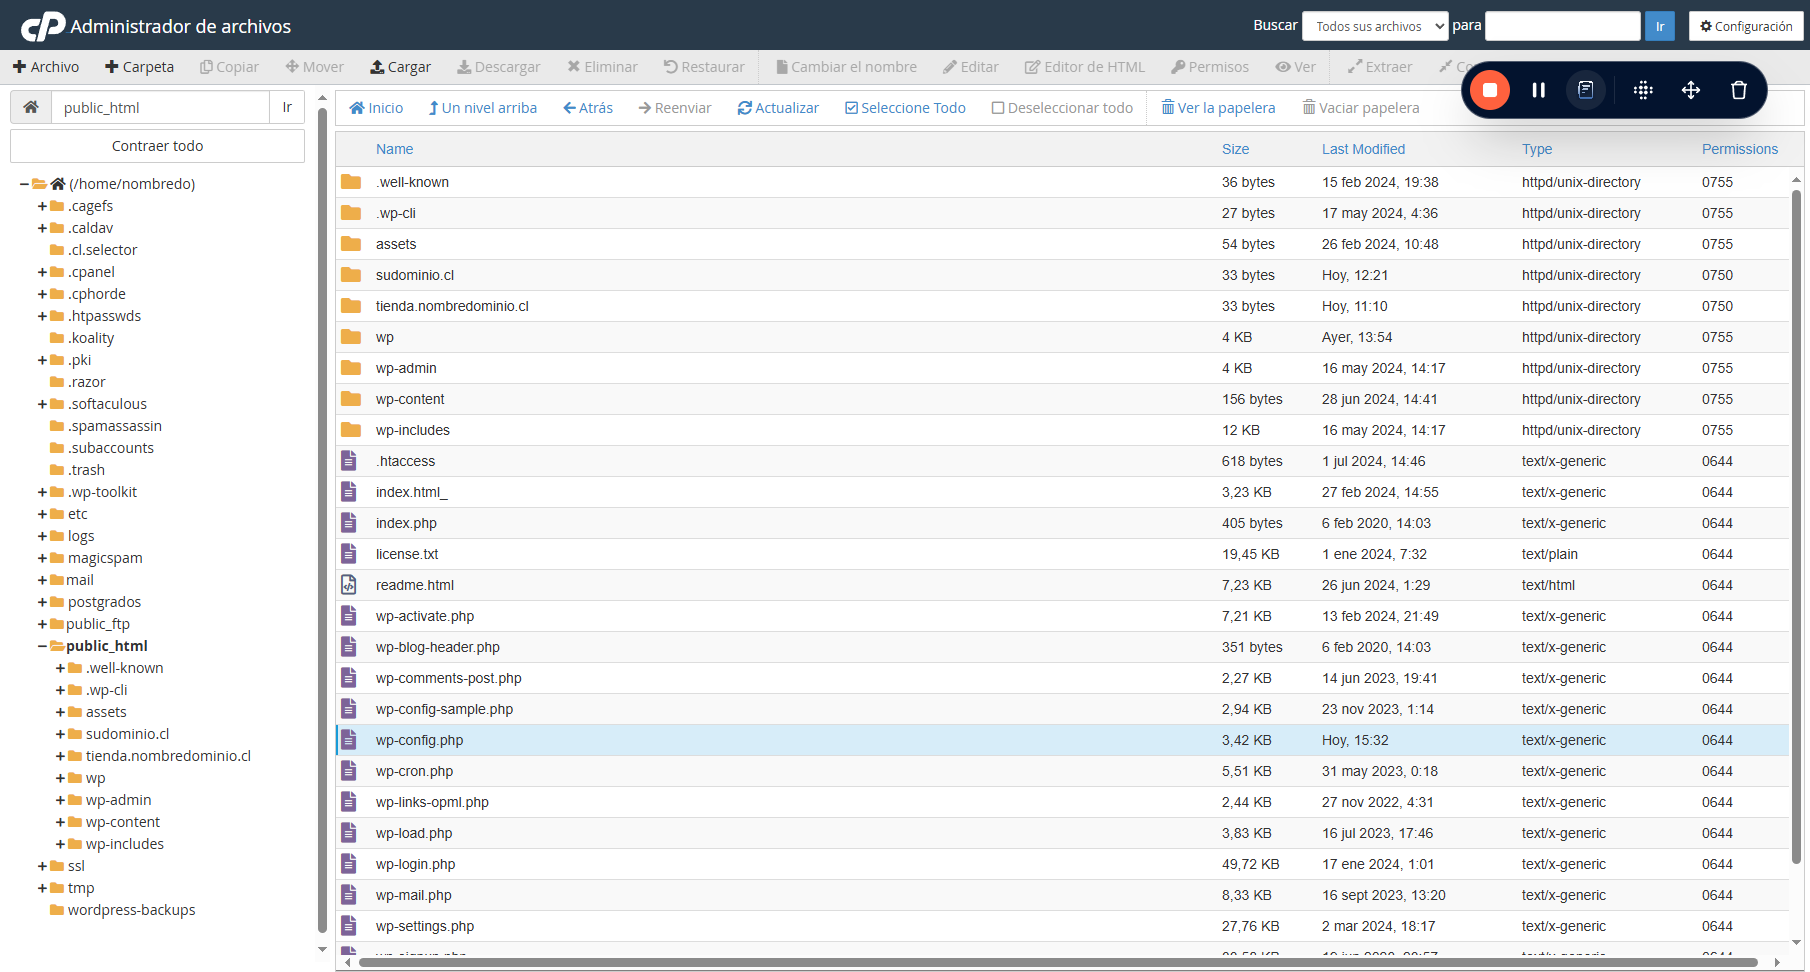Click Mover in the toolbar

pos(314,67)
